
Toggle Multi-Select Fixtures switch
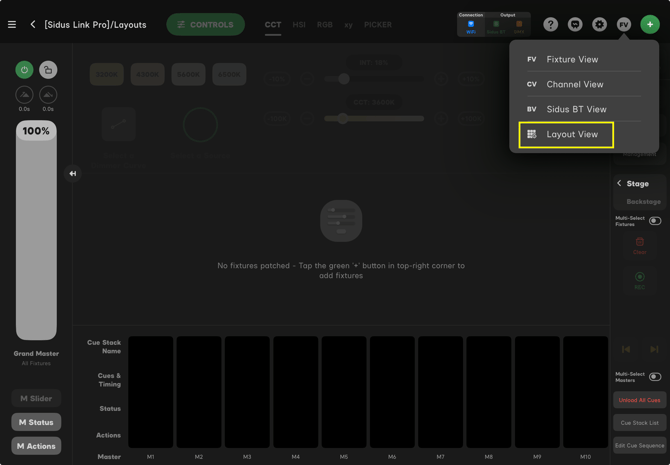pyautogui.click(x=655, y=221)
